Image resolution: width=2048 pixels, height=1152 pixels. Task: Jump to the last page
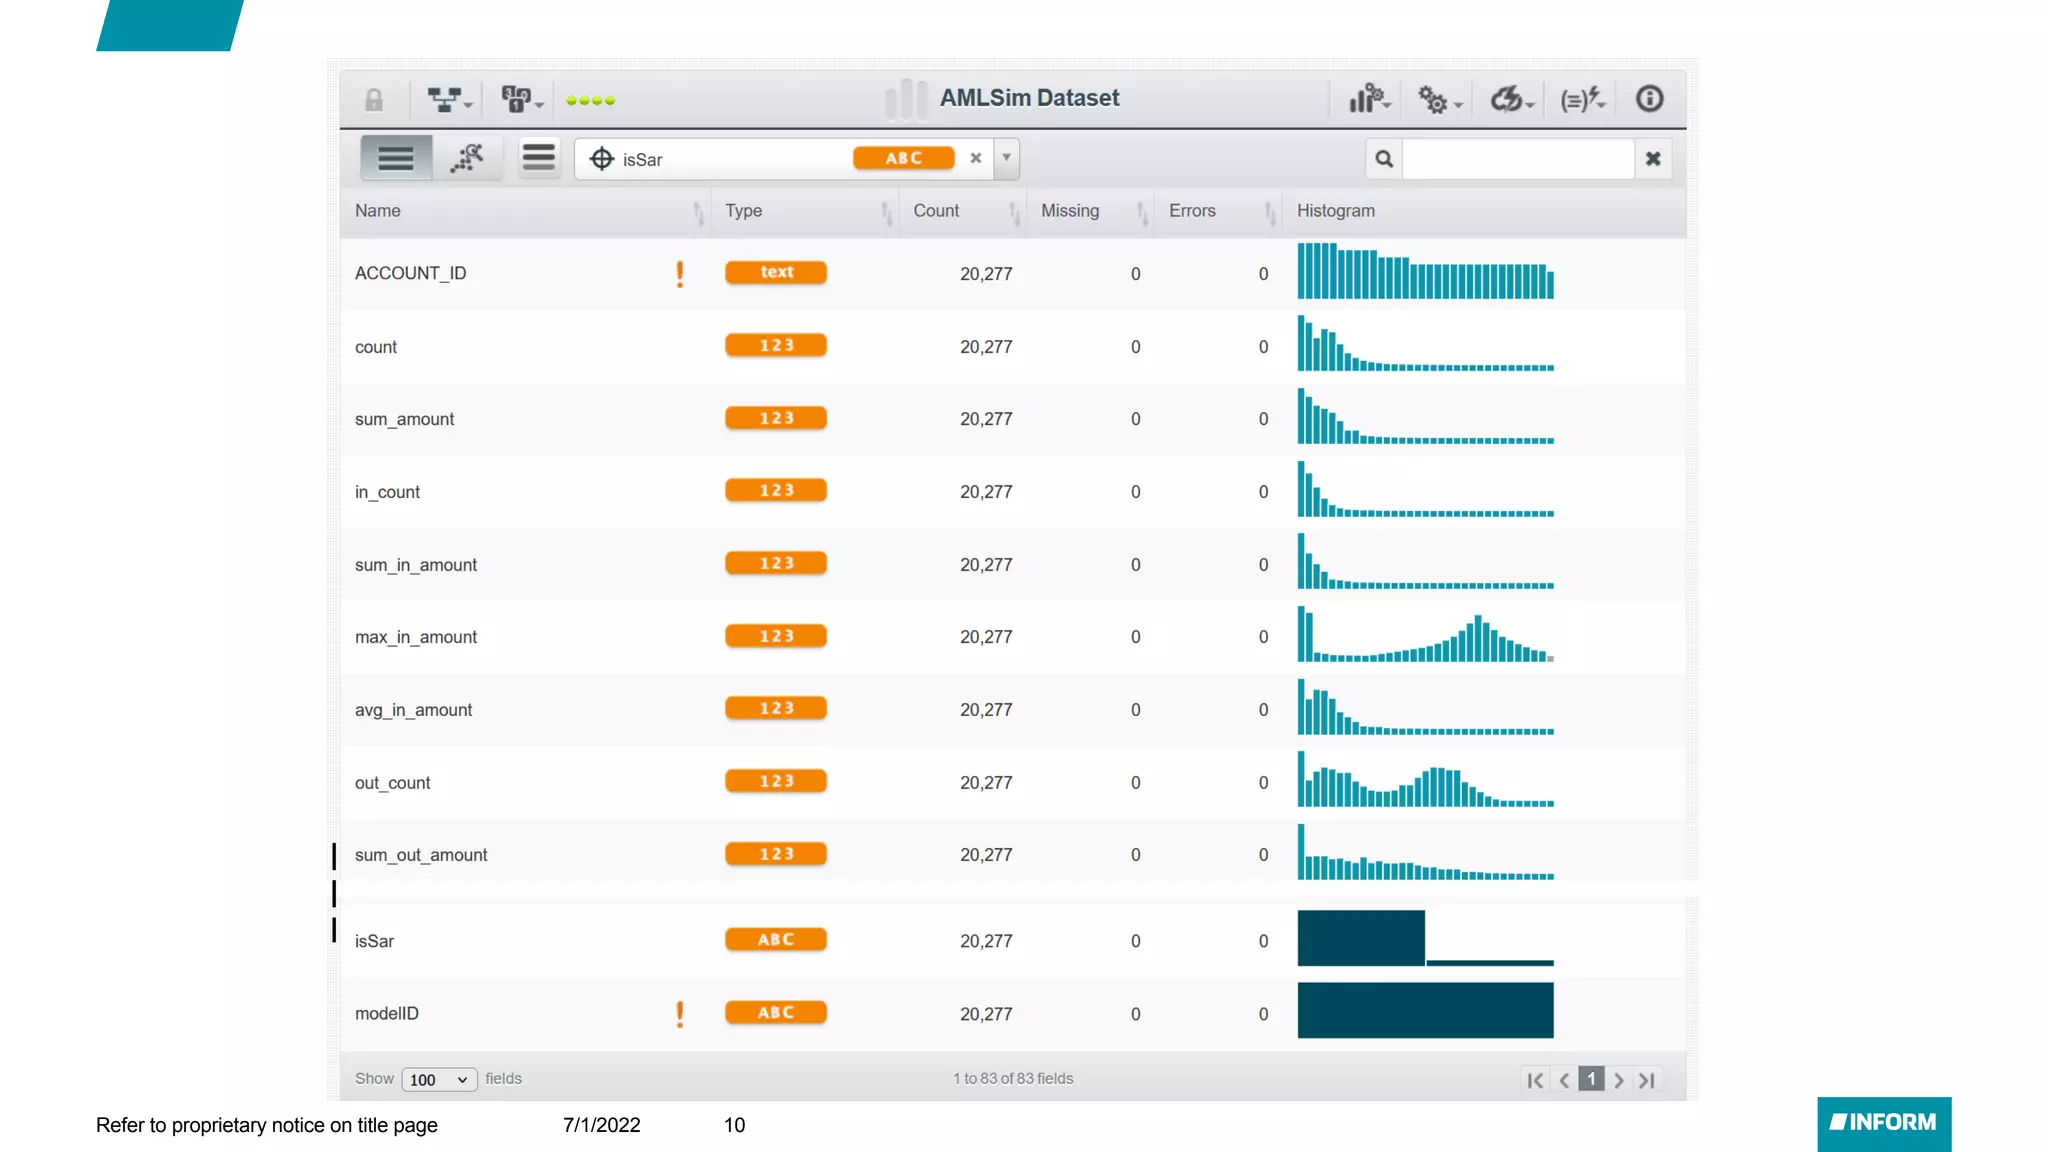1647,1080
